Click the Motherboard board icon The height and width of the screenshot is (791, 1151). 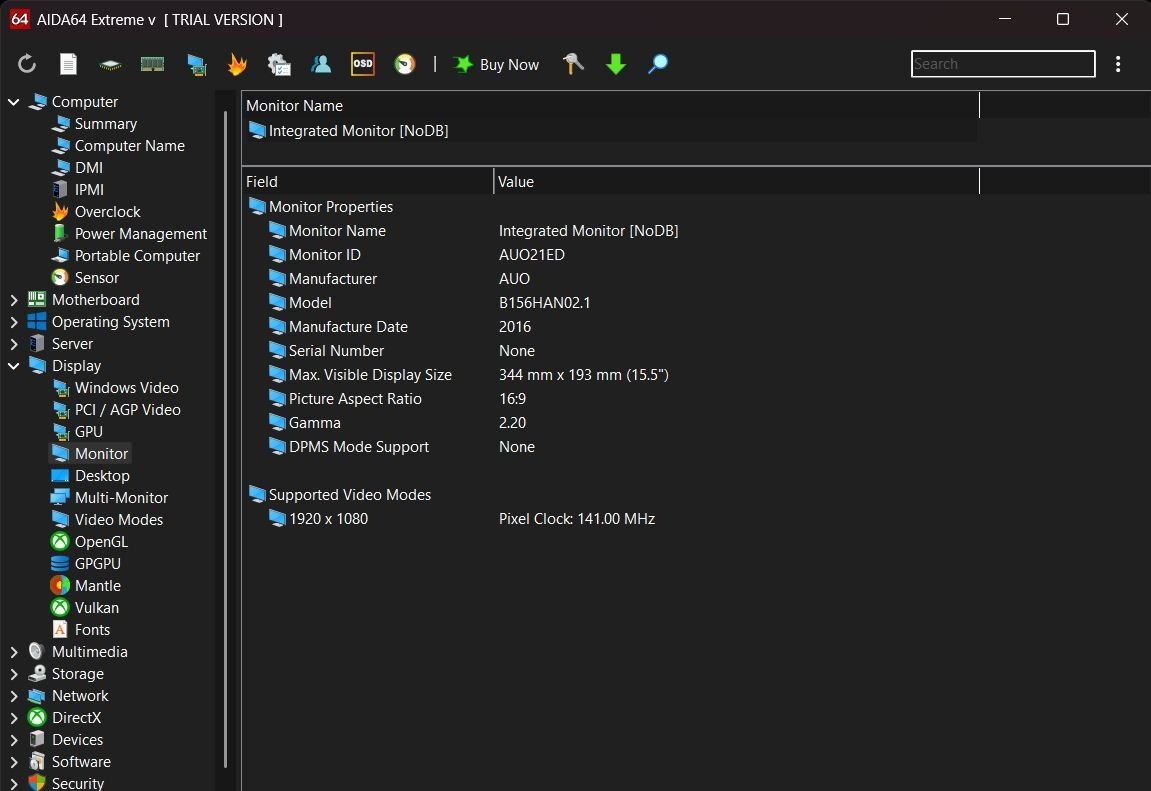coord(37,299)
